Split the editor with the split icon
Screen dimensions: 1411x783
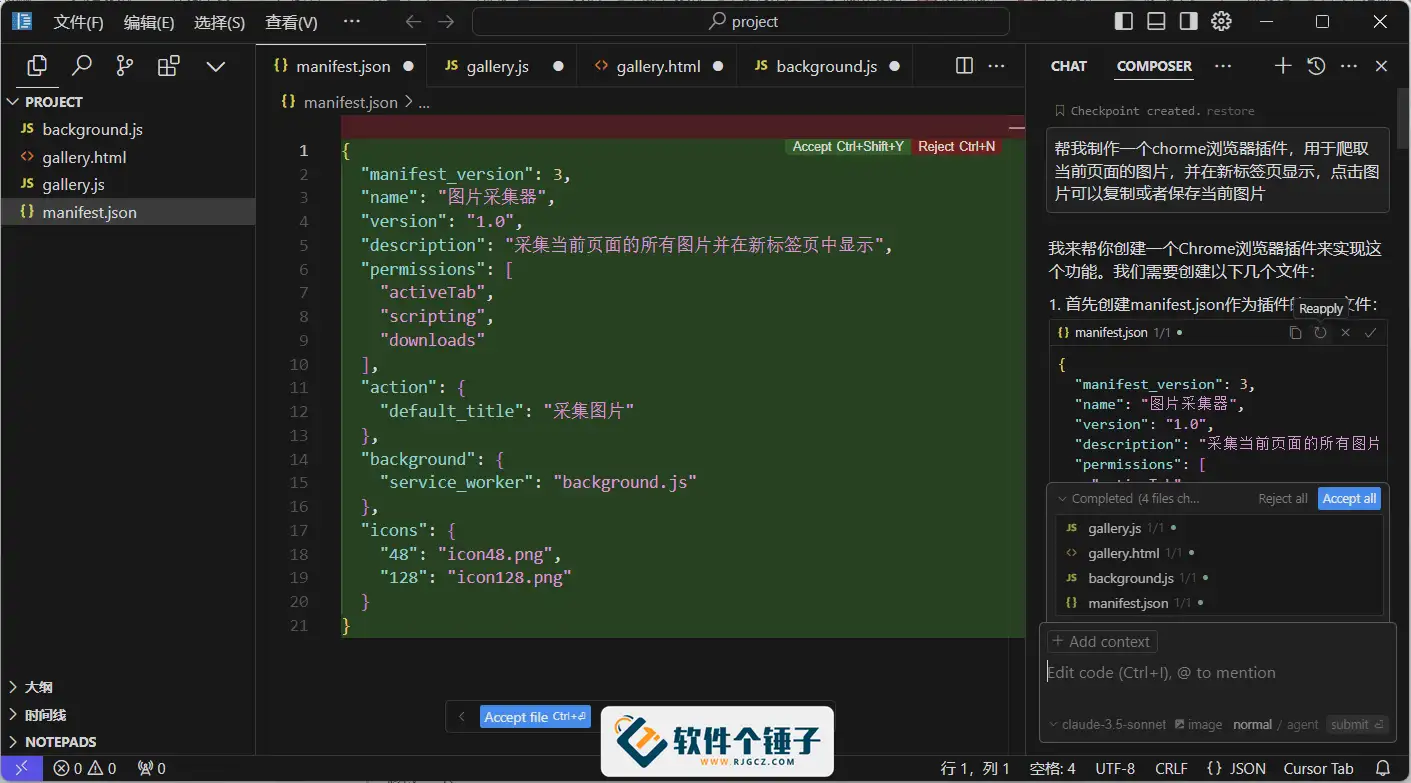(x=964, y=66)
